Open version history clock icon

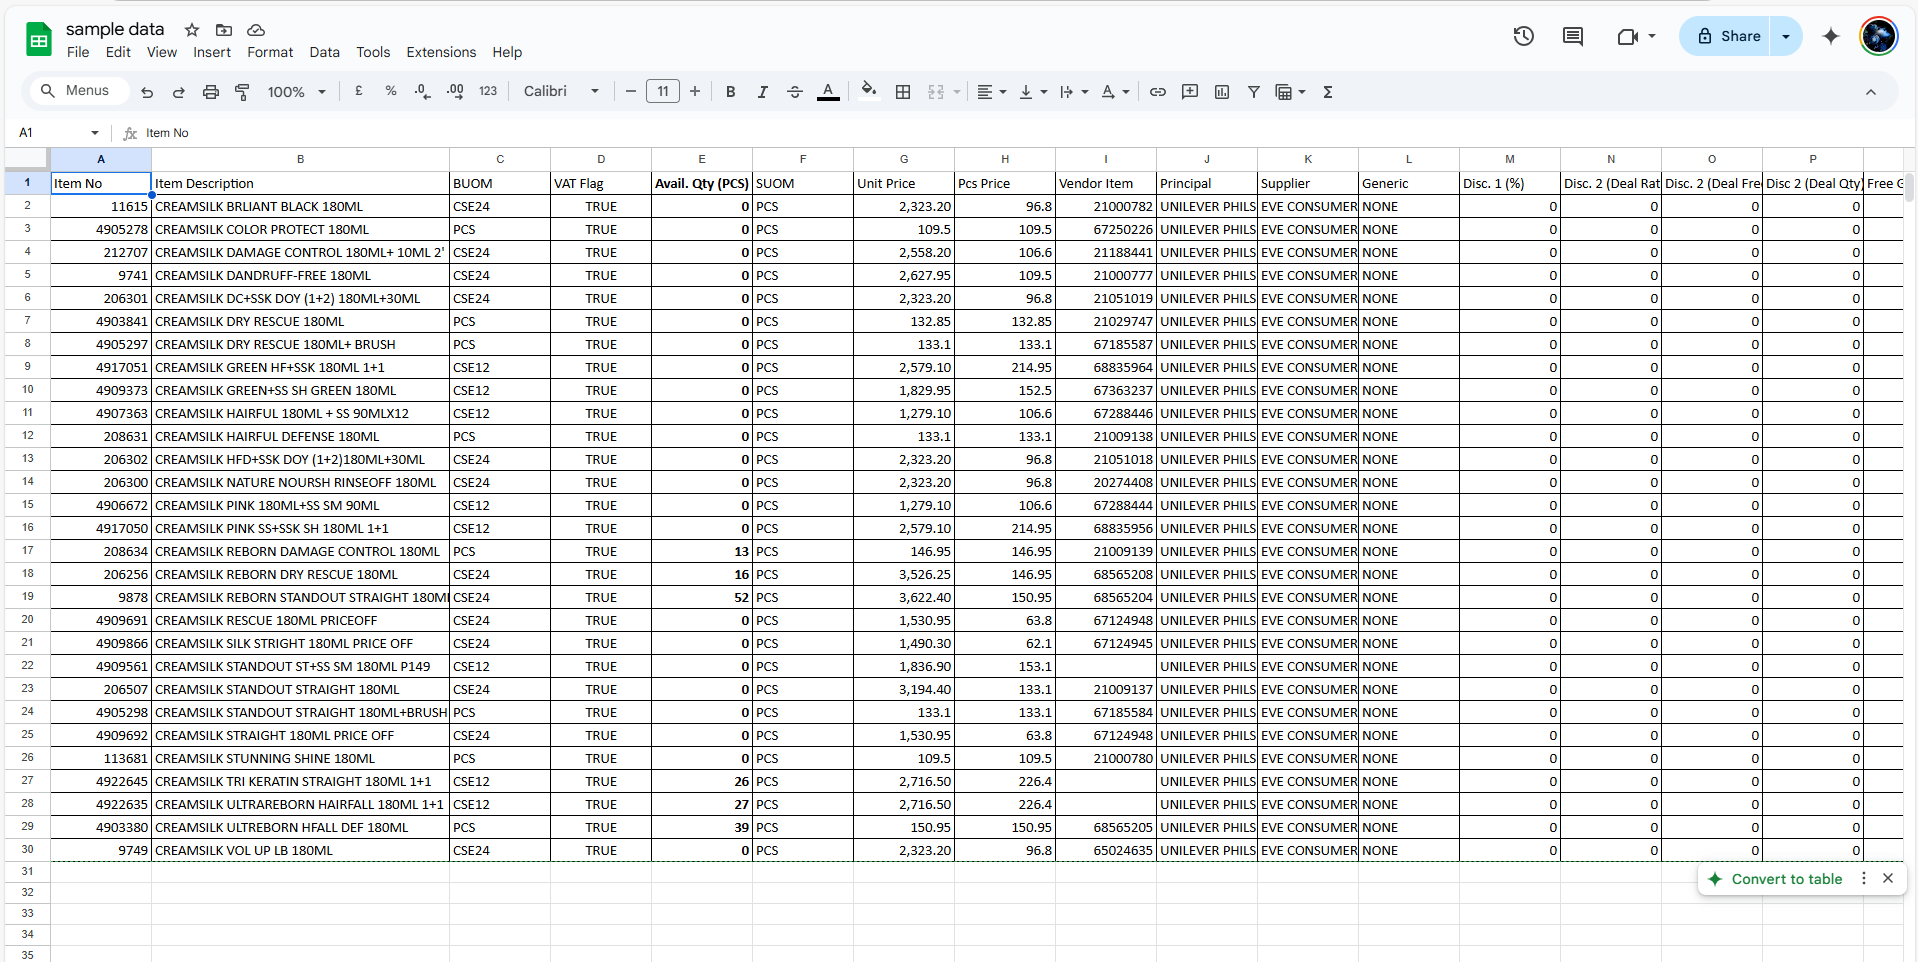(1524, 37)
